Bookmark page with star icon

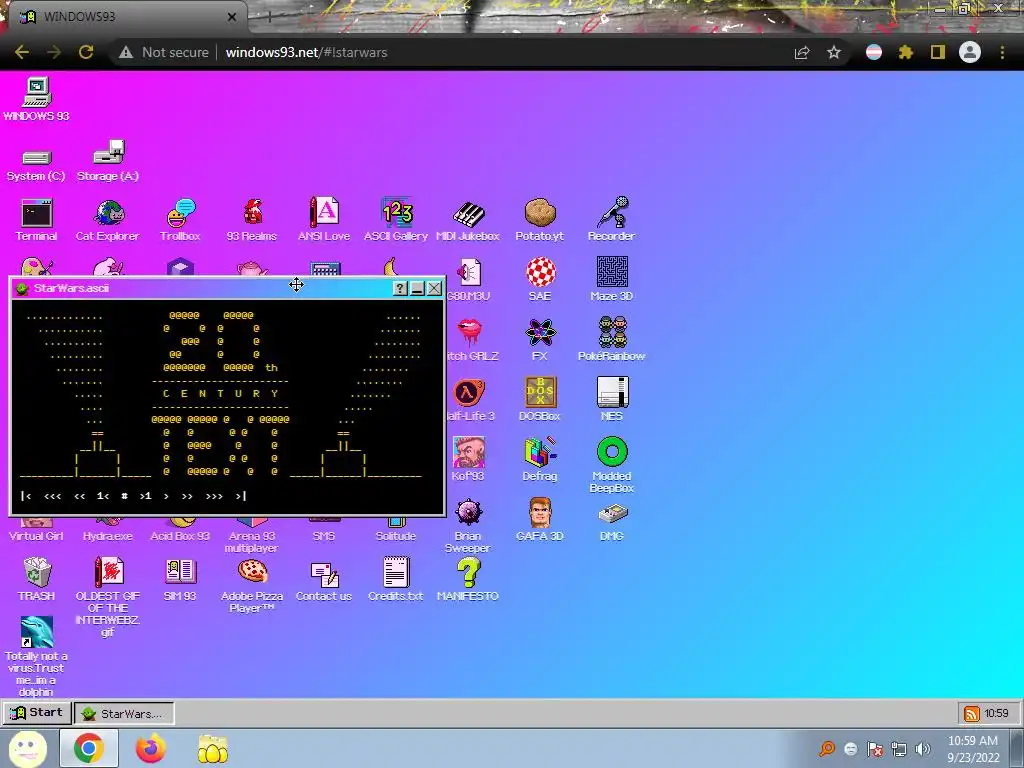[x=834, y=52]
